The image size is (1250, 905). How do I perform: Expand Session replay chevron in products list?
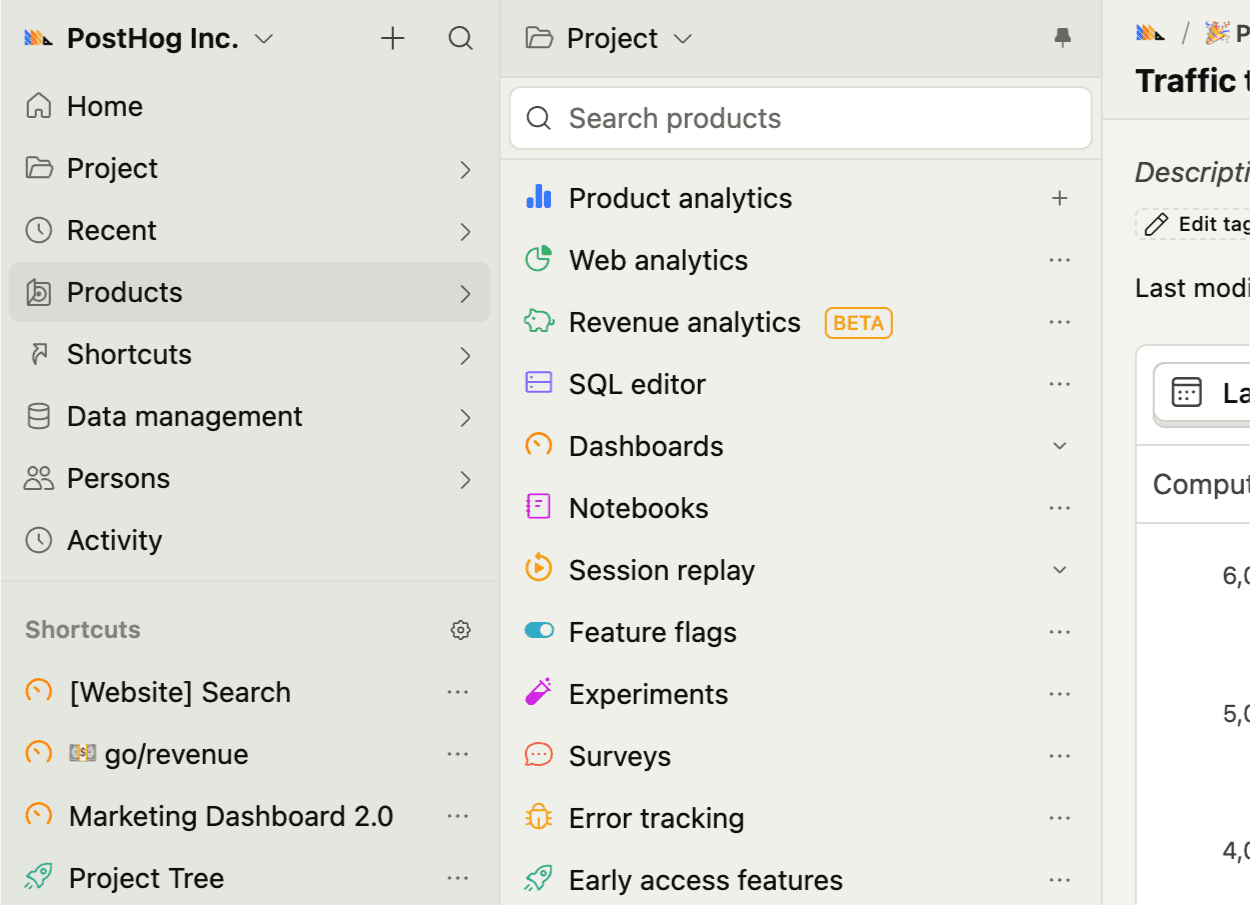coord(1060,570)
